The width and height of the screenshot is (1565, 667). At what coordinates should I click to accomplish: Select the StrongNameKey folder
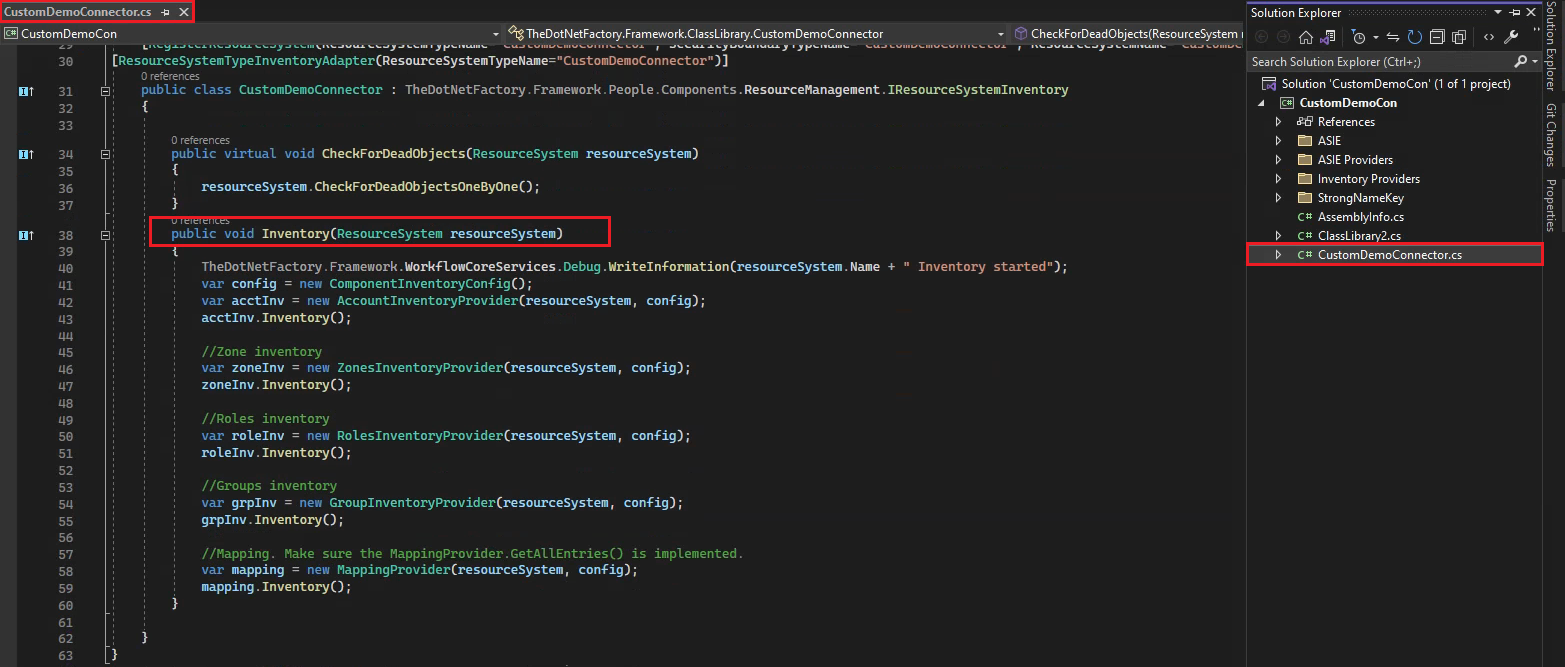tap(1361, 198)
